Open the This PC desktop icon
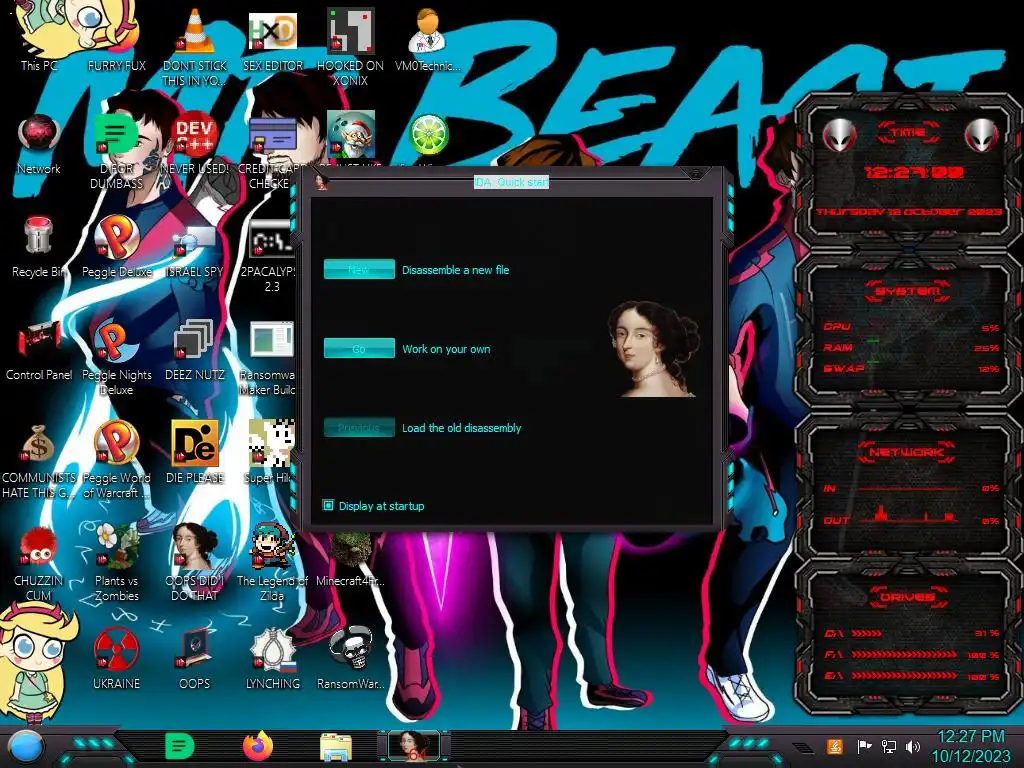 click(x=39, y=39)
